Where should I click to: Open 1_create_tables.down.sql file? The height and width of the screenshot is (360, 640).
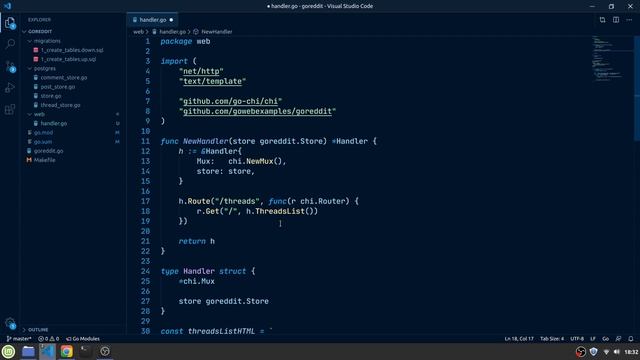(x=72, y=50)
